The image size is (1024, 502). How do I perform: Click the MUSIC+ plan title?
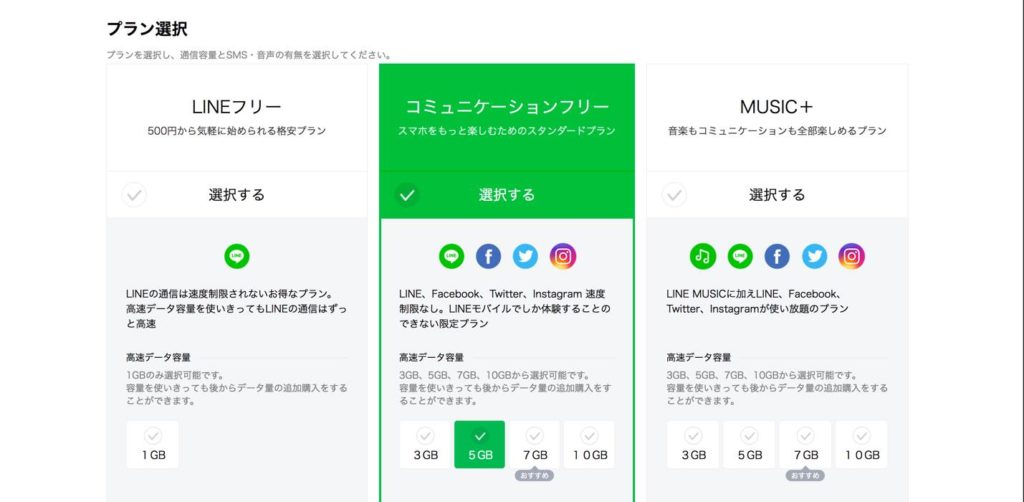(776, 106)
